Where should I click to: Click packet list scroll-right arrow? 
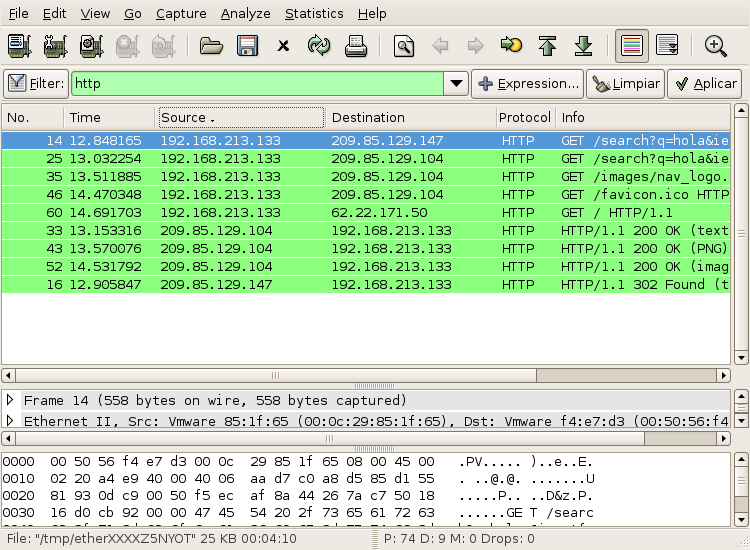point(724,375)
